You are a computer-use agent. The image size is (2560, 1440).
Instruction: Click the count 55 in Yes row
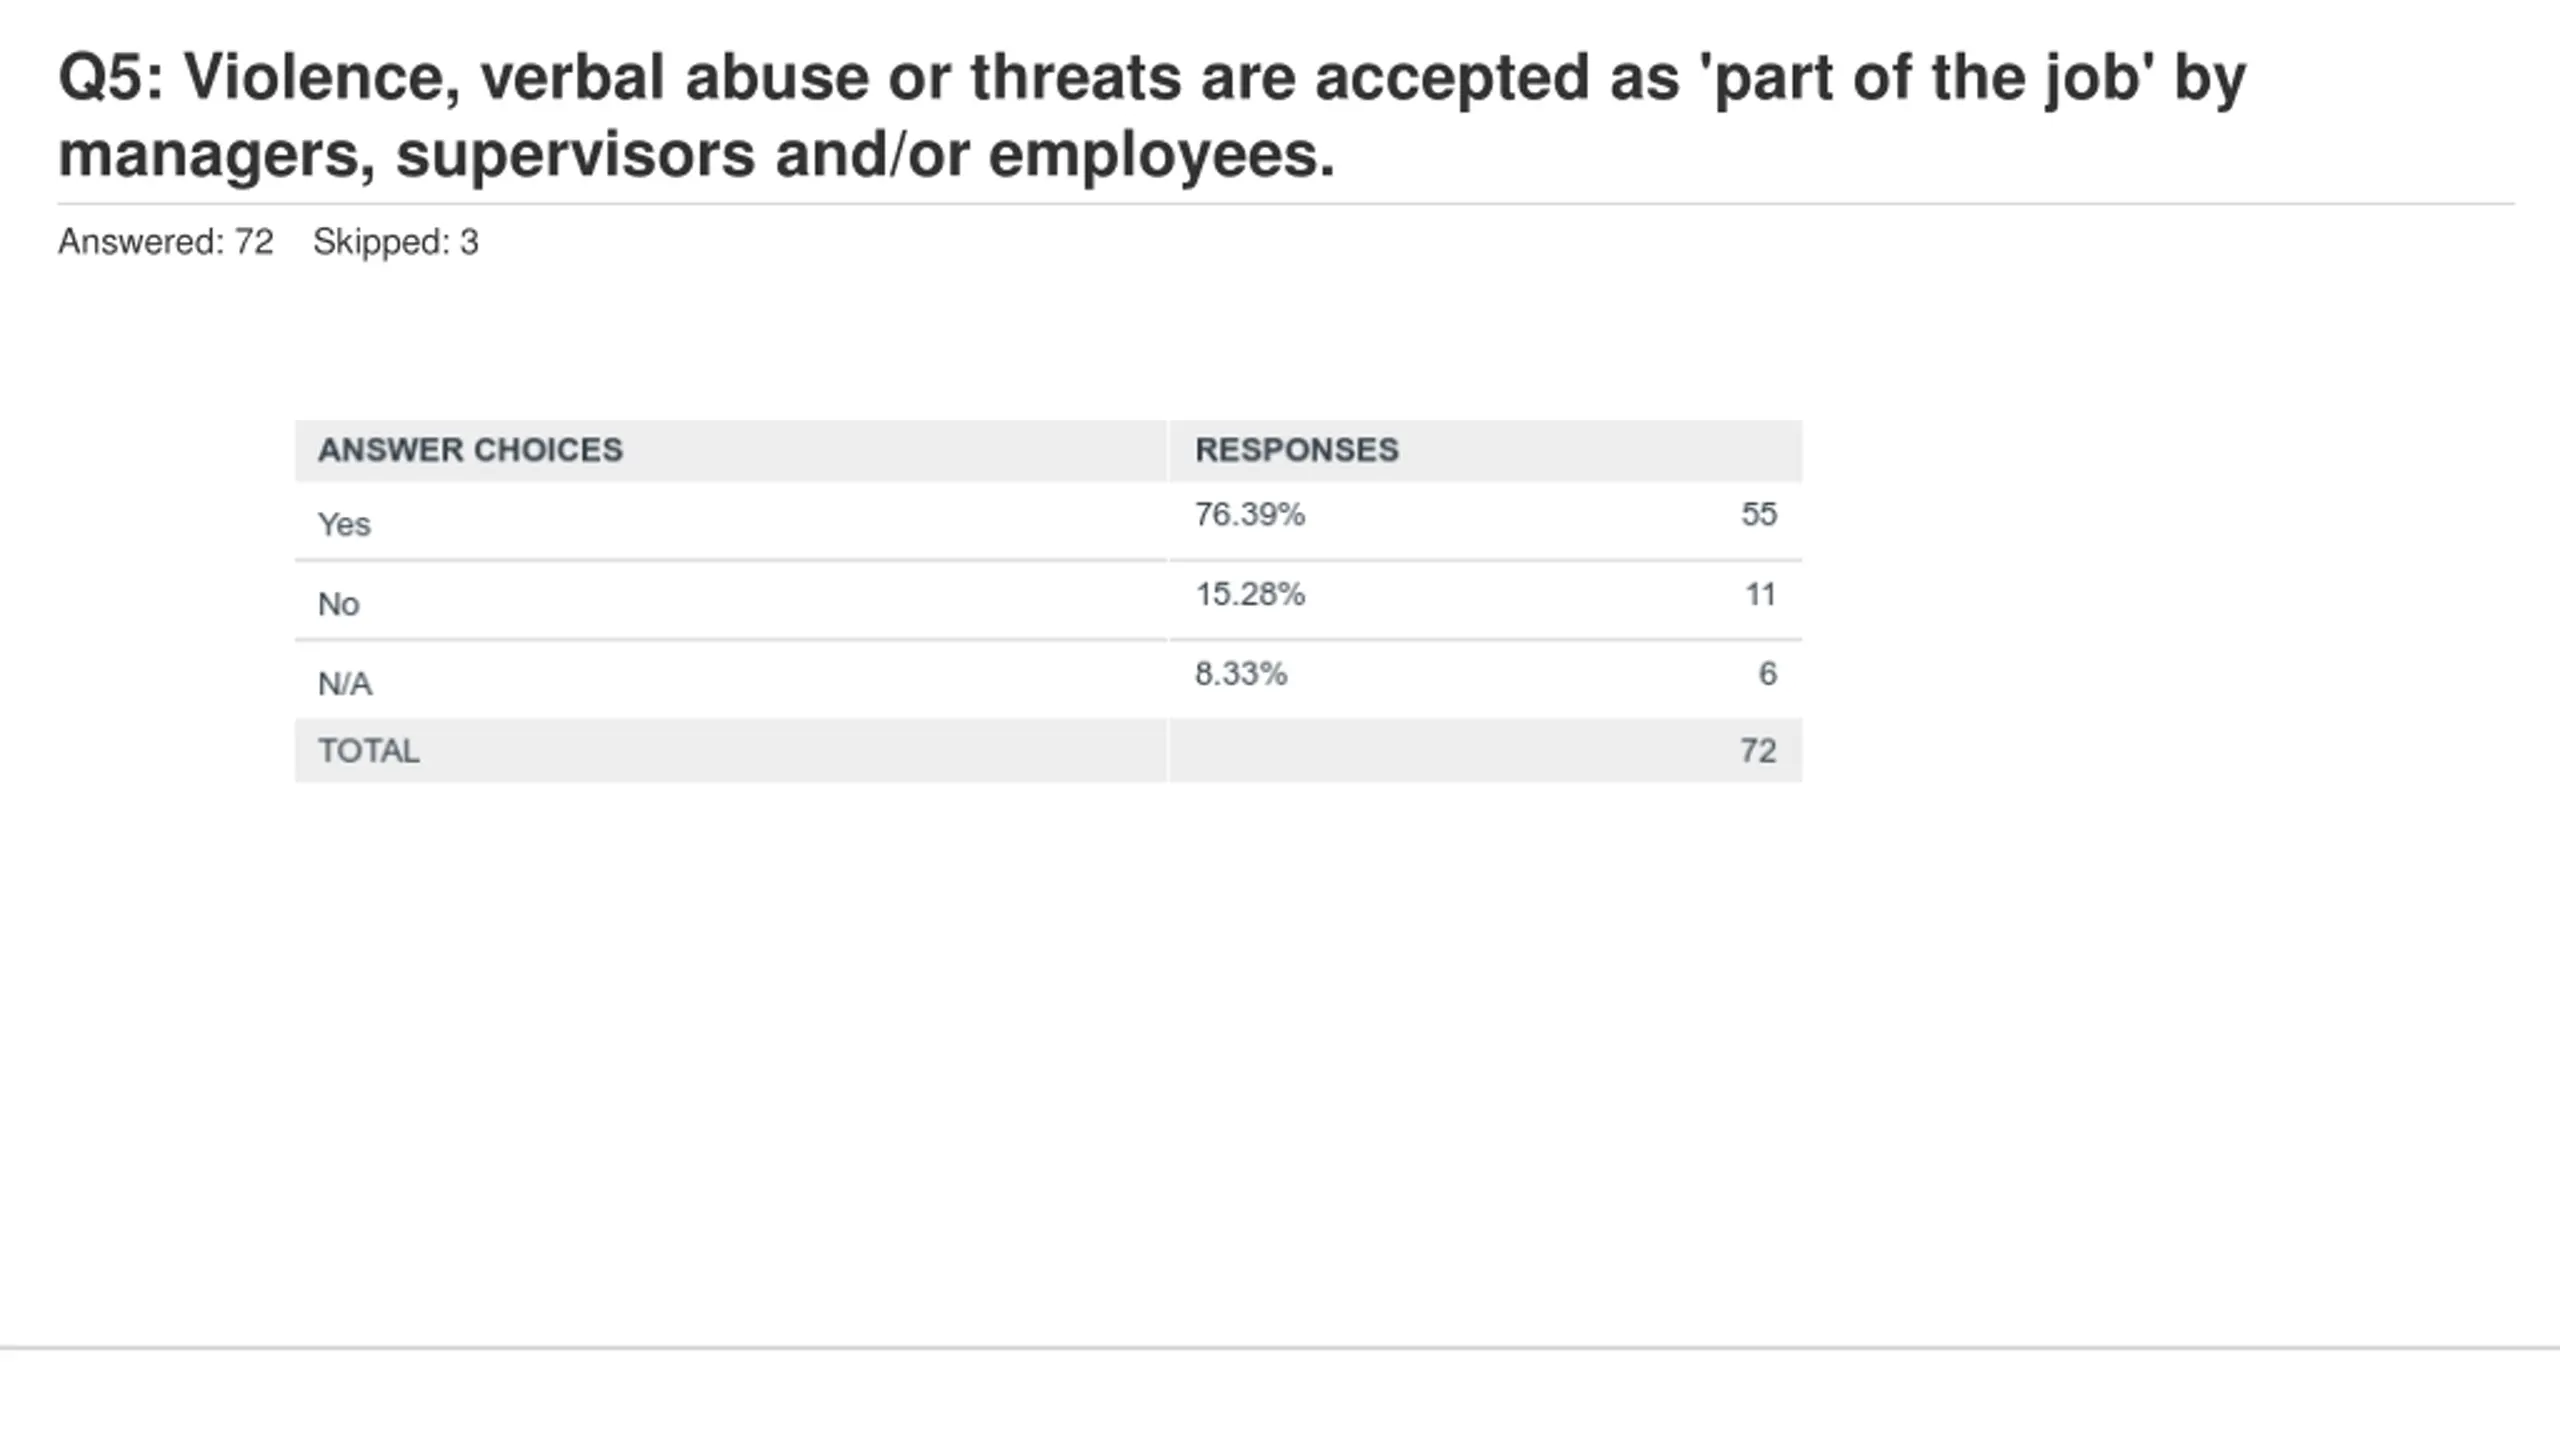coord(1759,514)
